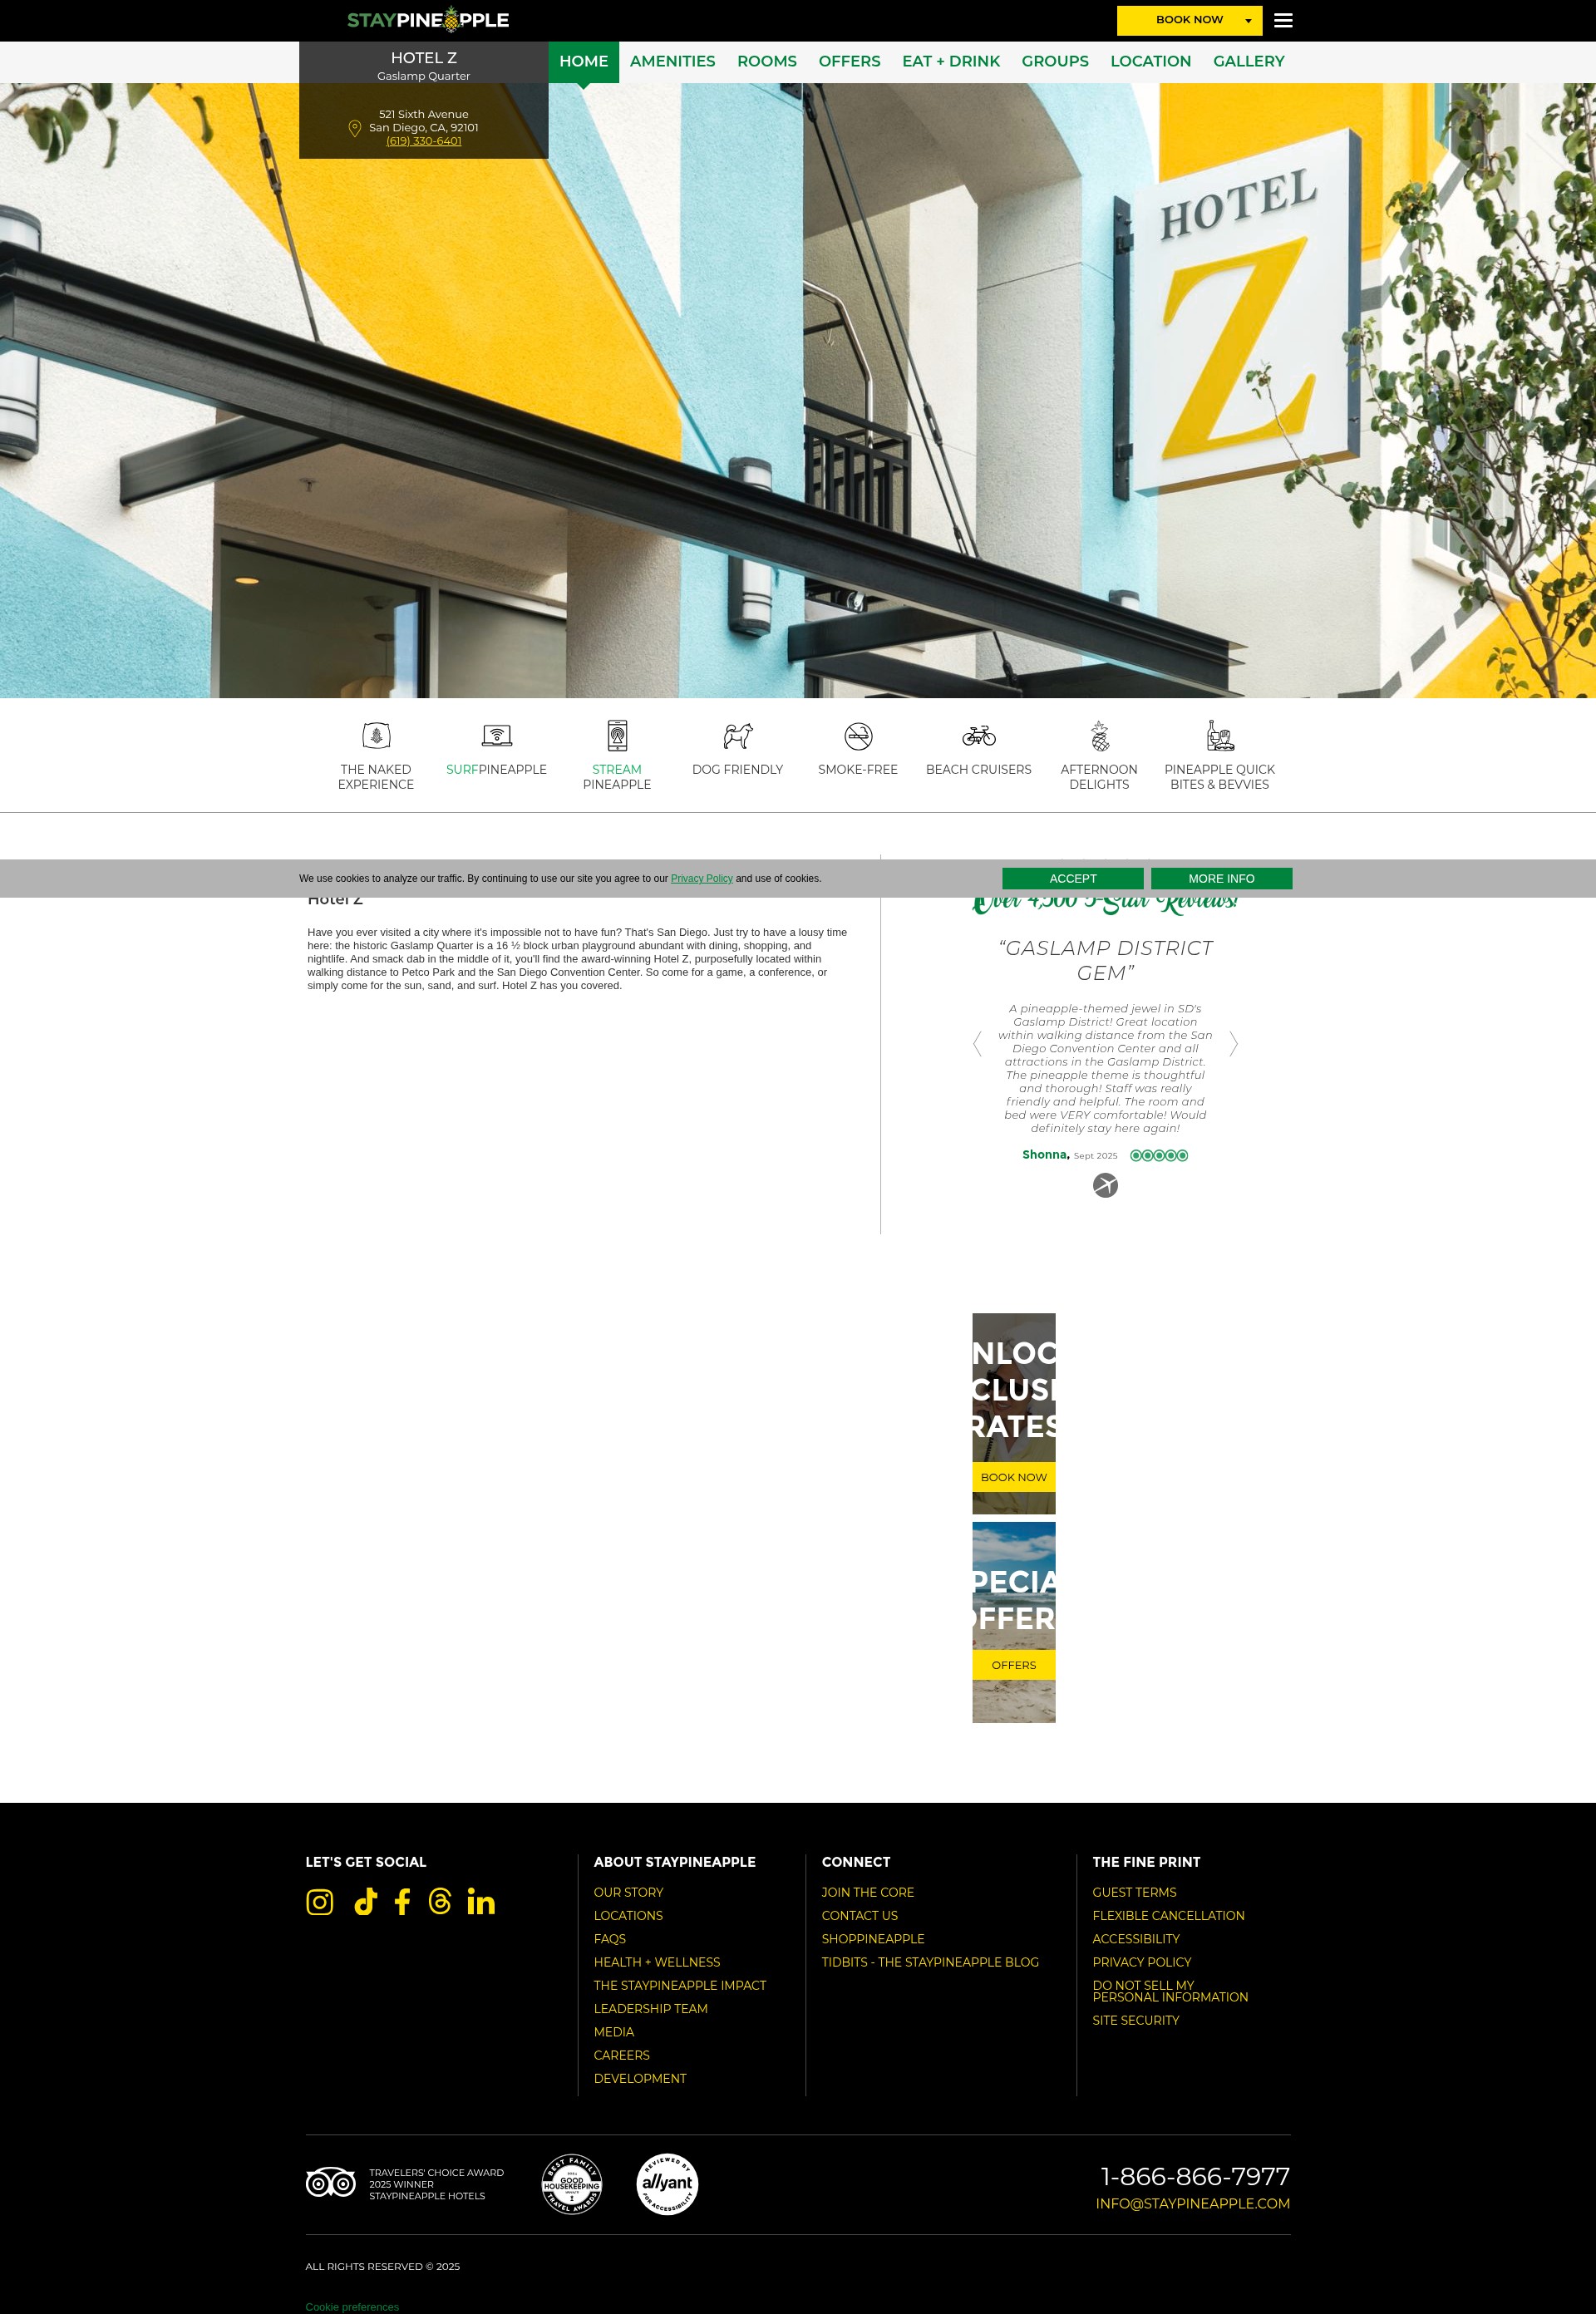Click the TripAdvisor owl logo
The height and width of the screenshot is (2314, 1596).
click(x=331, y=2182)
